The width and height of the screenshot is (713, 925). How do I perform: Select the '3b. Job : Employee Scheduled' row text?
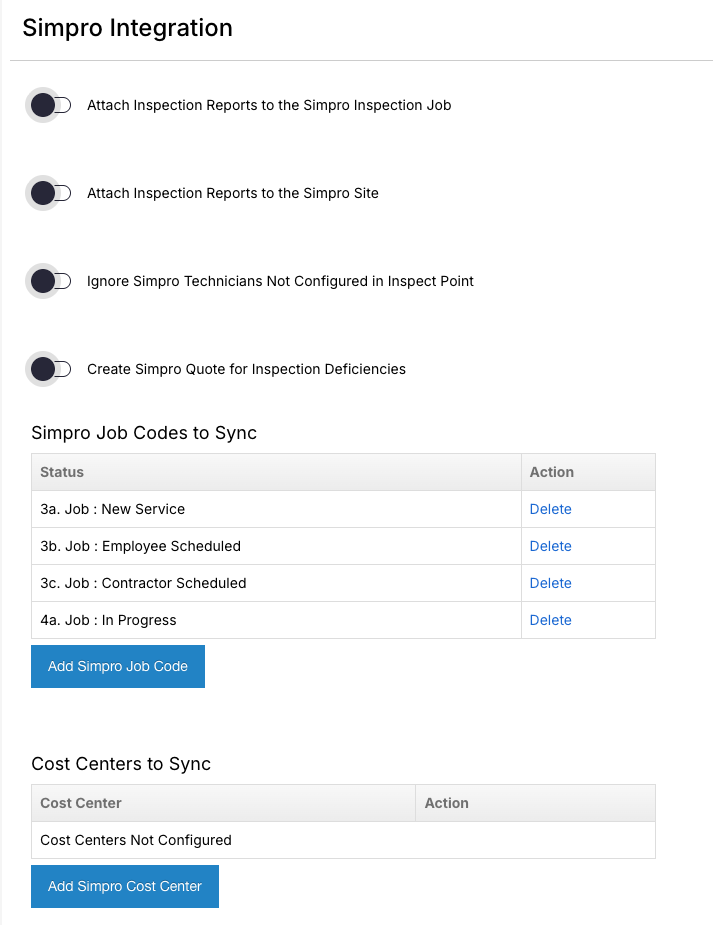click(x=140, y=546)
